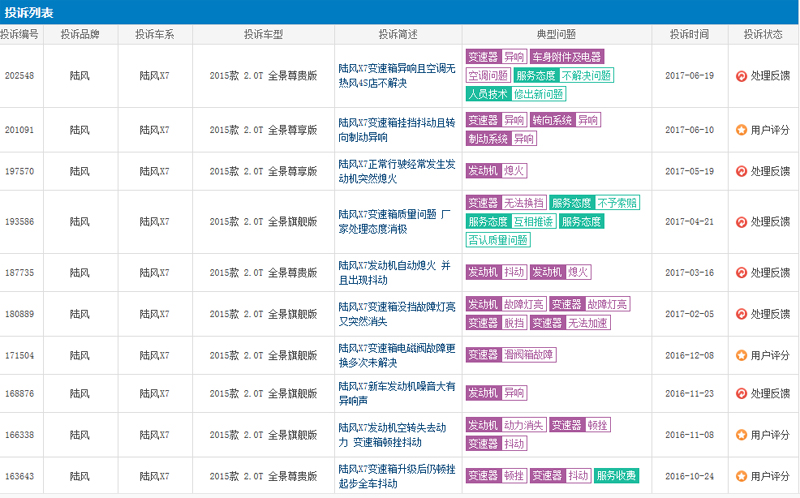The image size is (800, 498).
Task: Click the 服务态度 不解决问题 tag
Action: (x=564, y=76)
